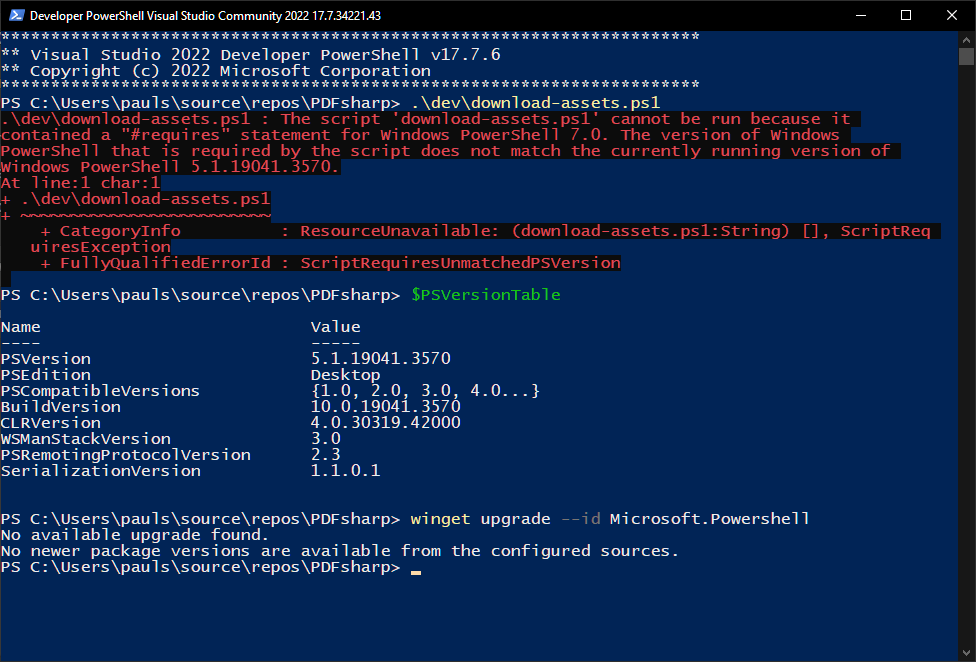Screen dimensions: 976x662
Task: Select the ScriptRequiresUnmatchedPSVersion error ID
Action: coord(460,262)
